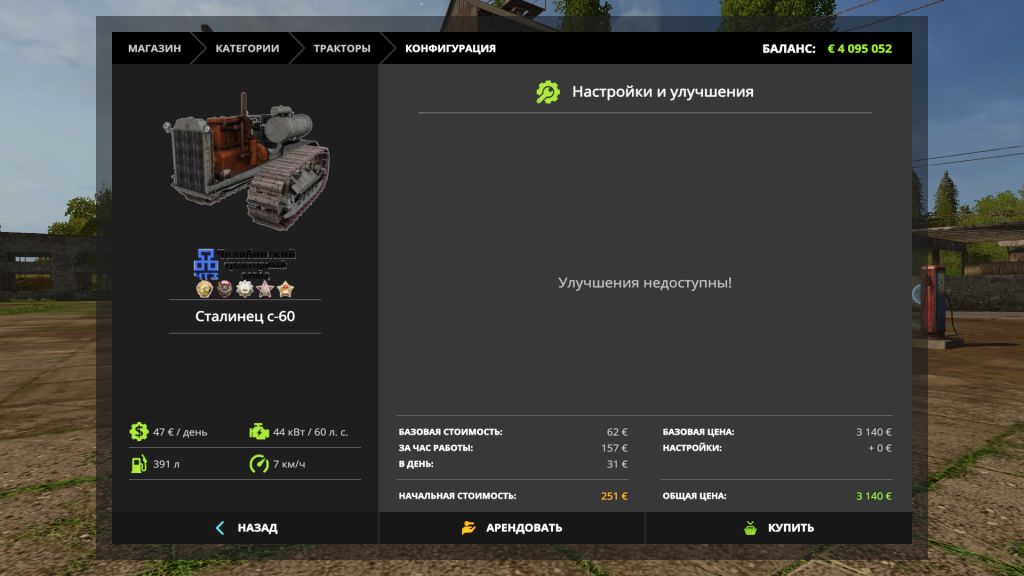
Task: Click the ОБЩАЯ ЦЕНА total of 3 140 €
Action: [x=873, y=496]
